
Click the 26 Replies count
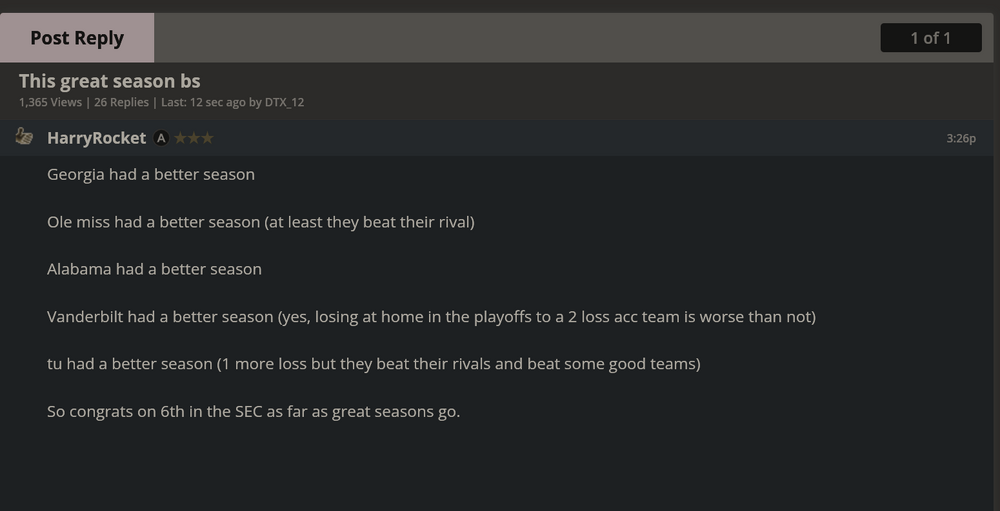(121, 102)
